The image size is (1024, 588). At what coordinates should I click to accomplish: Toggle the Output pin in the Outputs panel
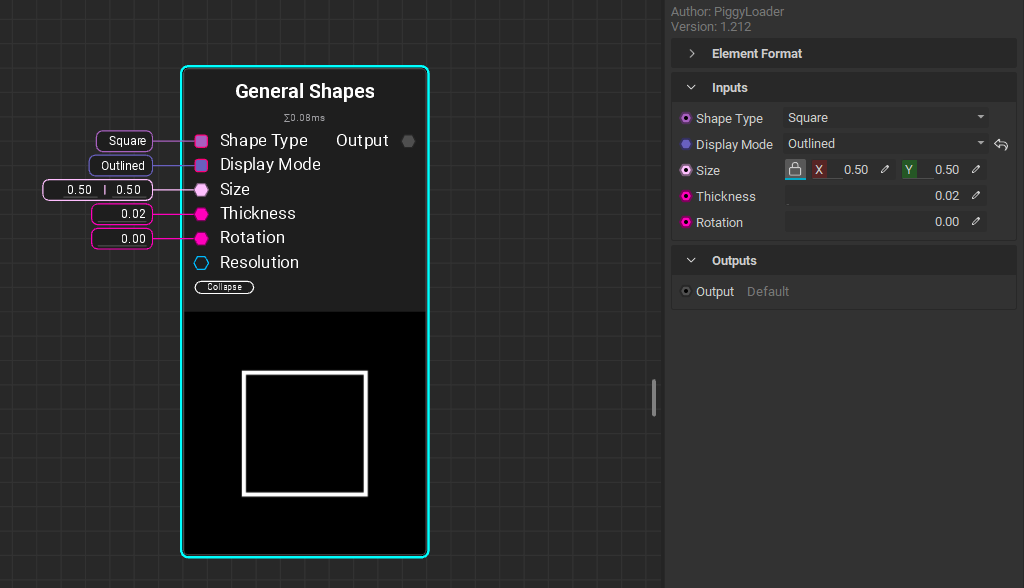tap(685, 292)
